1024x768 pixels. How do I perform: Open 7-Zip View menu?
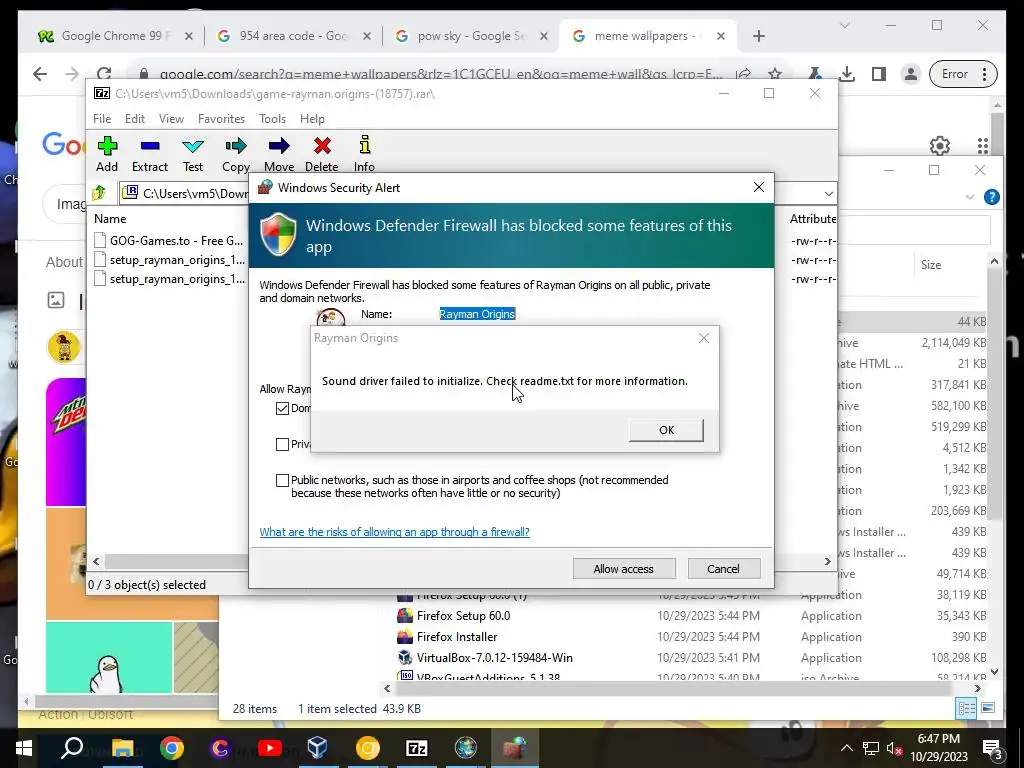[171, 119]
